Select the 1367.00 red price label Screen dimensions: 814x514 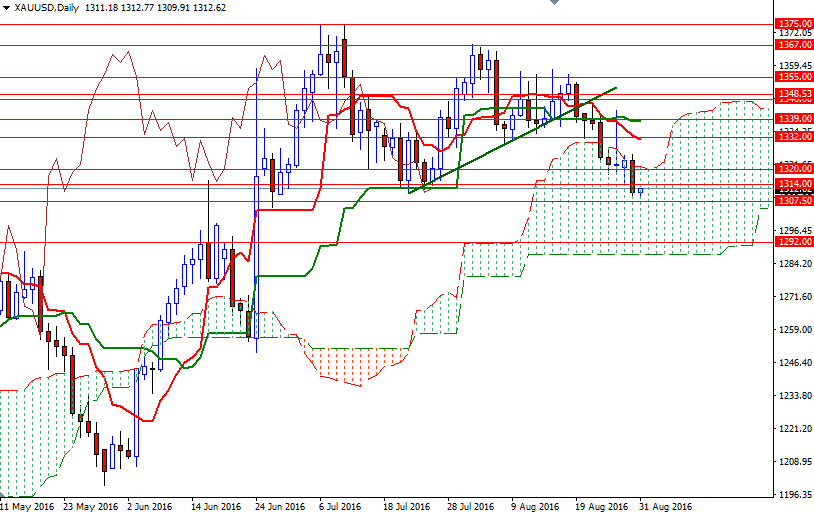click(794, 45)
